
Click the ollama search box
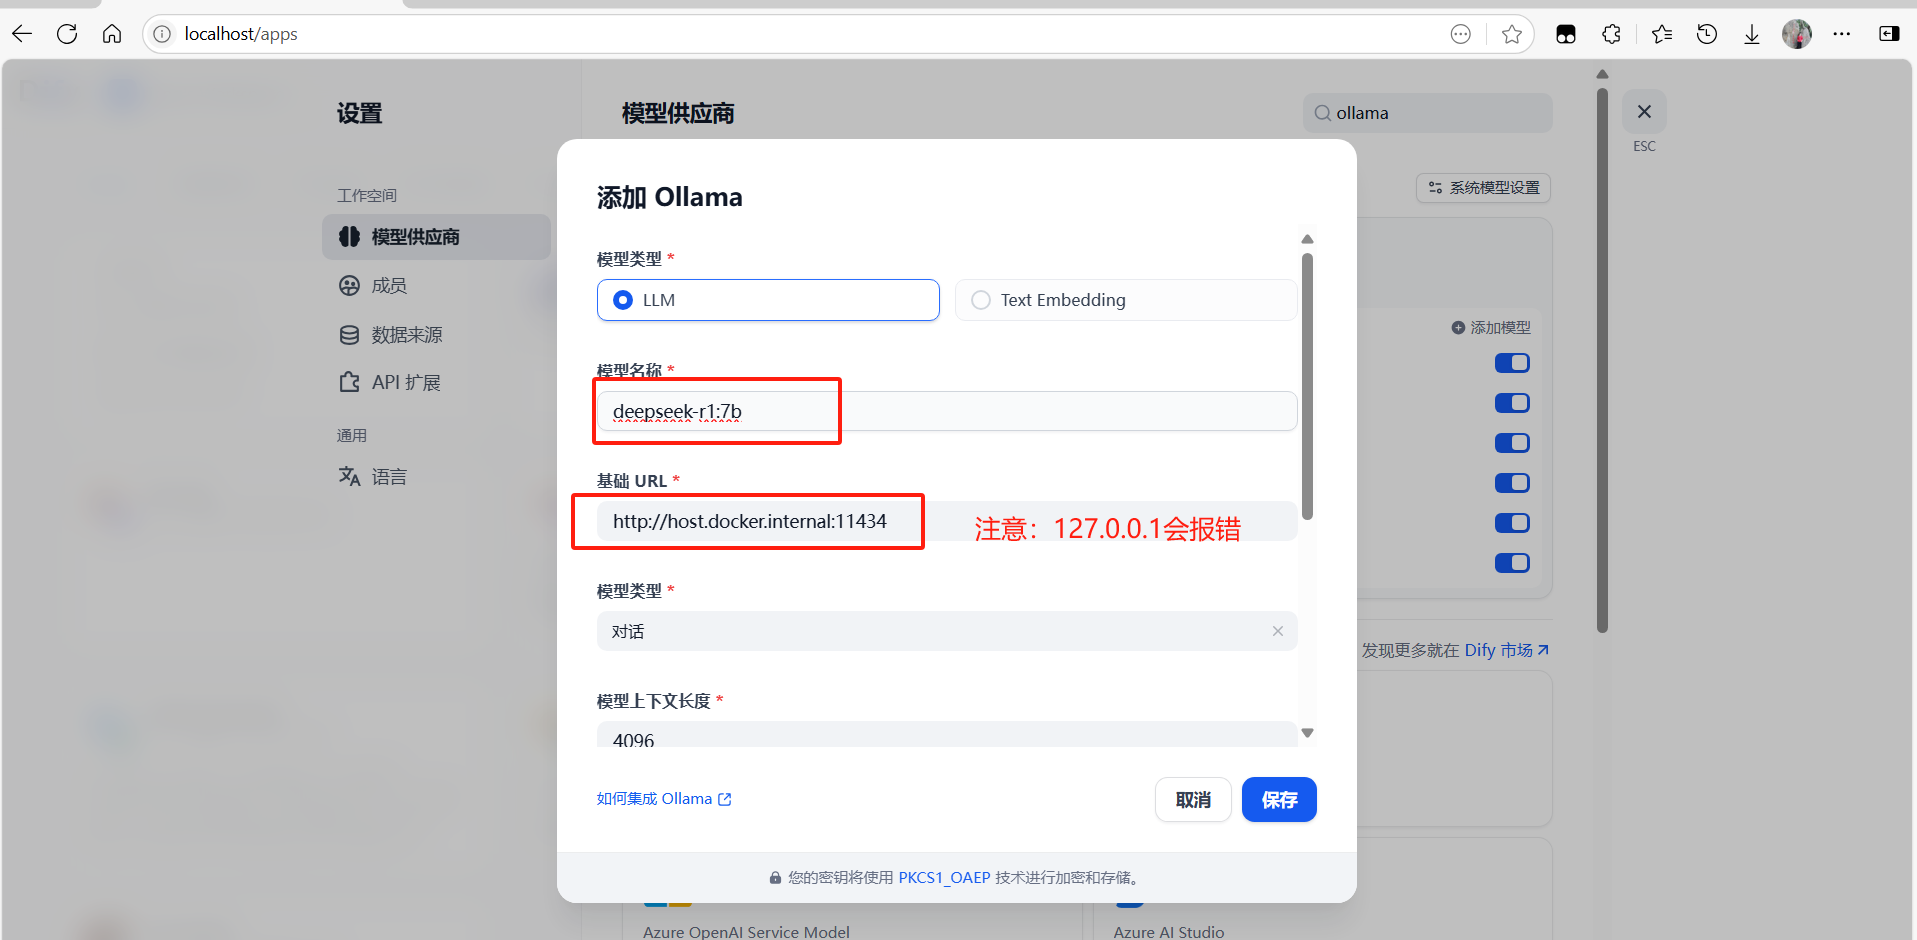click(x=1427, y=113)
